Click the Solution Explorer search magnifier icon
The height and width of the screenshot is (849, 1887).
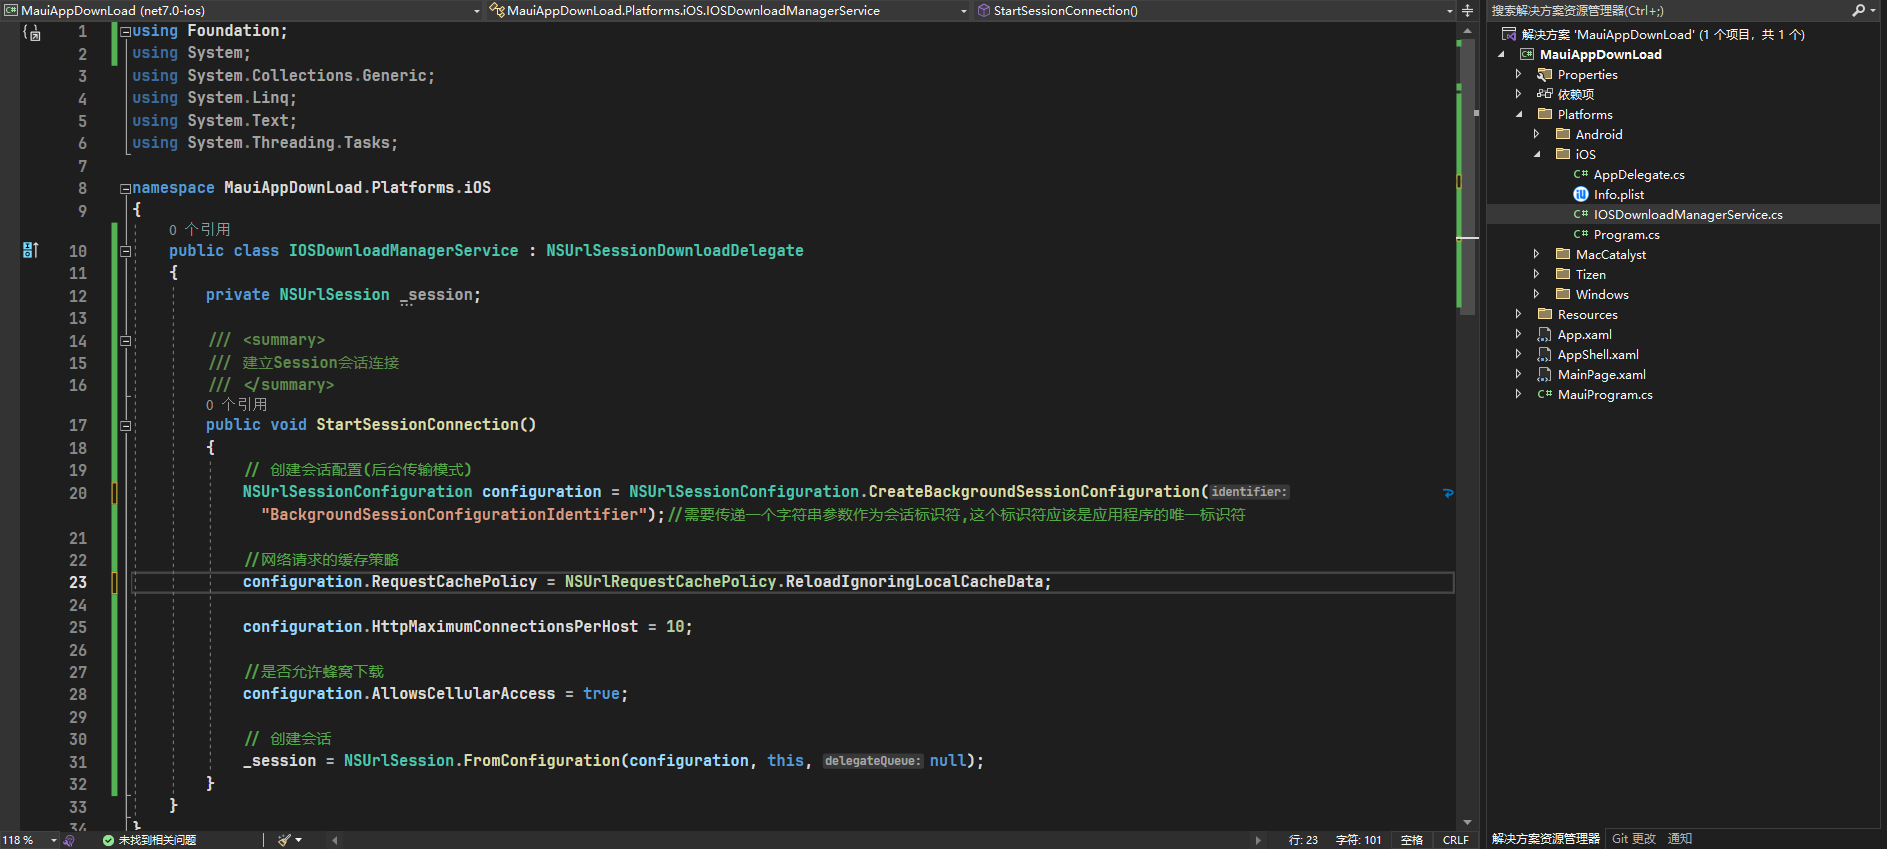pos(1858,10)
